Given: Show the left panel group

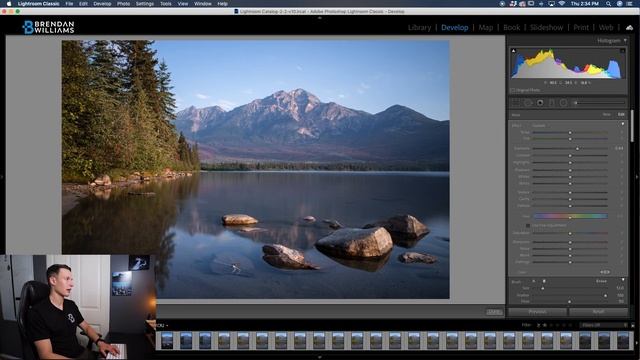Looking at the screenshot, I should [2, 177].
